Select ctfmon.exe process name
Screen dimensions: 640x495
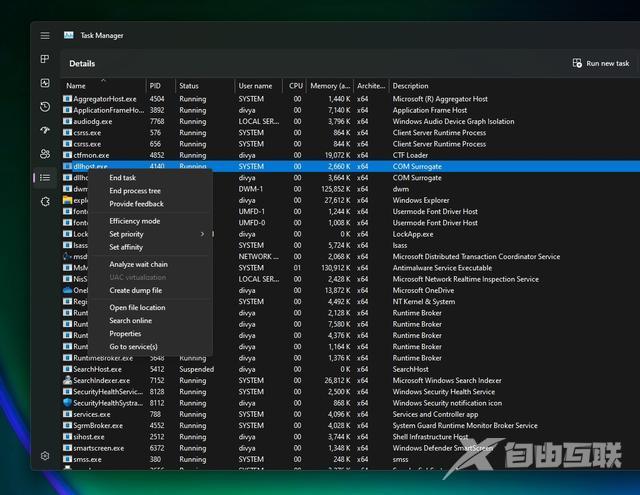[91, 155]
